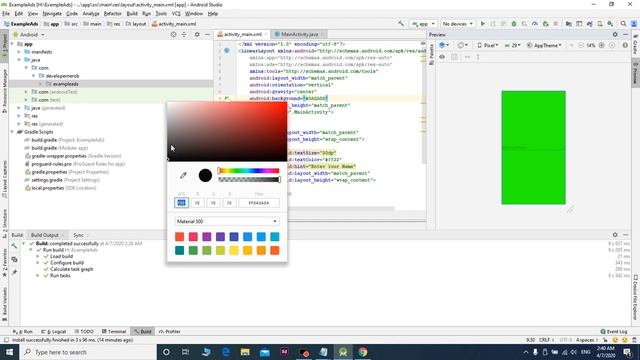Choose the purple Material swatch
This screenshot has height=360, width=640.
point(207,237)
